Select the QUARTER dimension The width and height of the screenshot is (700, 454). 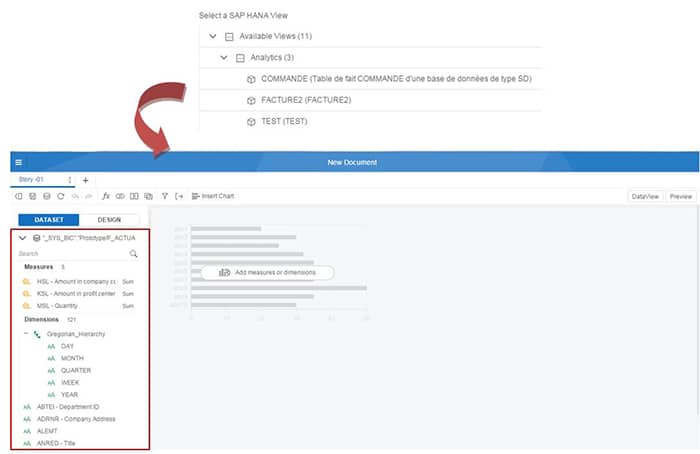tap(76, 371)
